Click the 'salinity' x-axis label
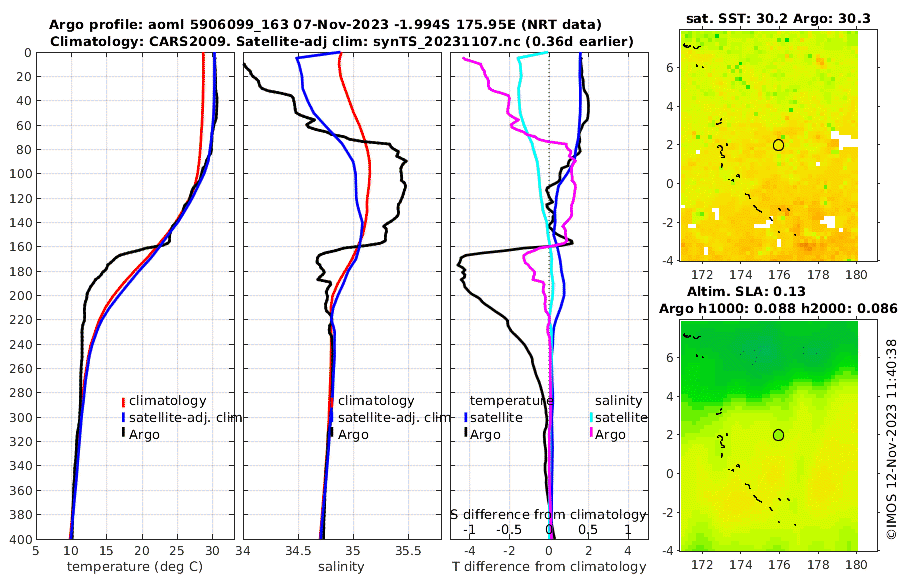The width and height of the screenshot is (900, 580). tap(341, 567)
